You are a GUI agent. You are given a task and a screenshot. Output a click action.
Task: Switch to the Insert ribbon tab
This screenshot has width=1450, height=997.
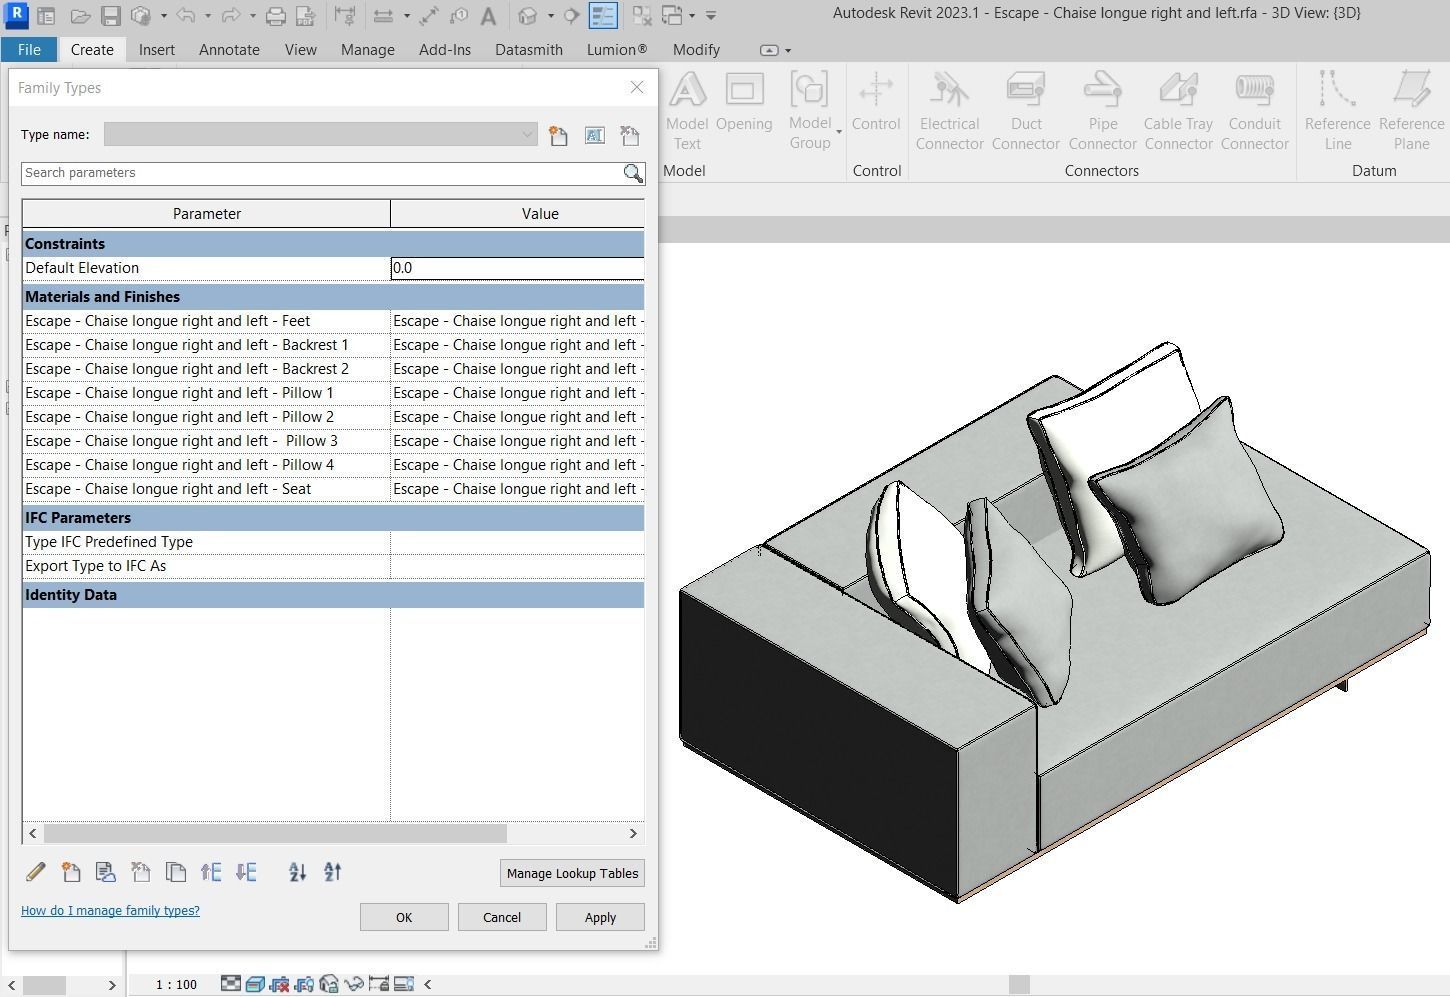tap(157, 50)
